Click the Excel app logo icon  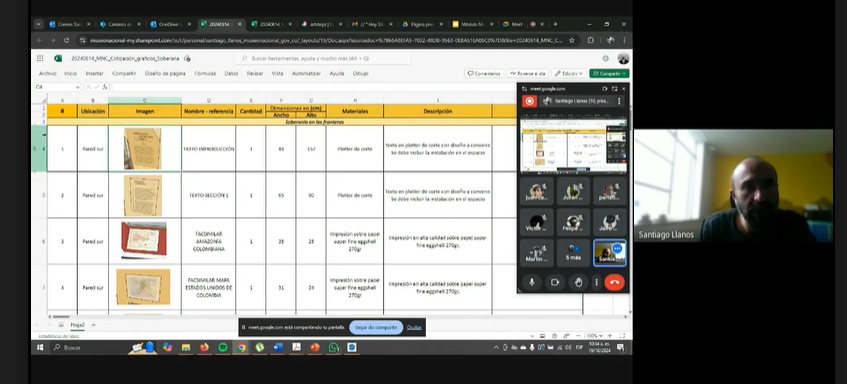pyautogui.click(x=58, y=58)
